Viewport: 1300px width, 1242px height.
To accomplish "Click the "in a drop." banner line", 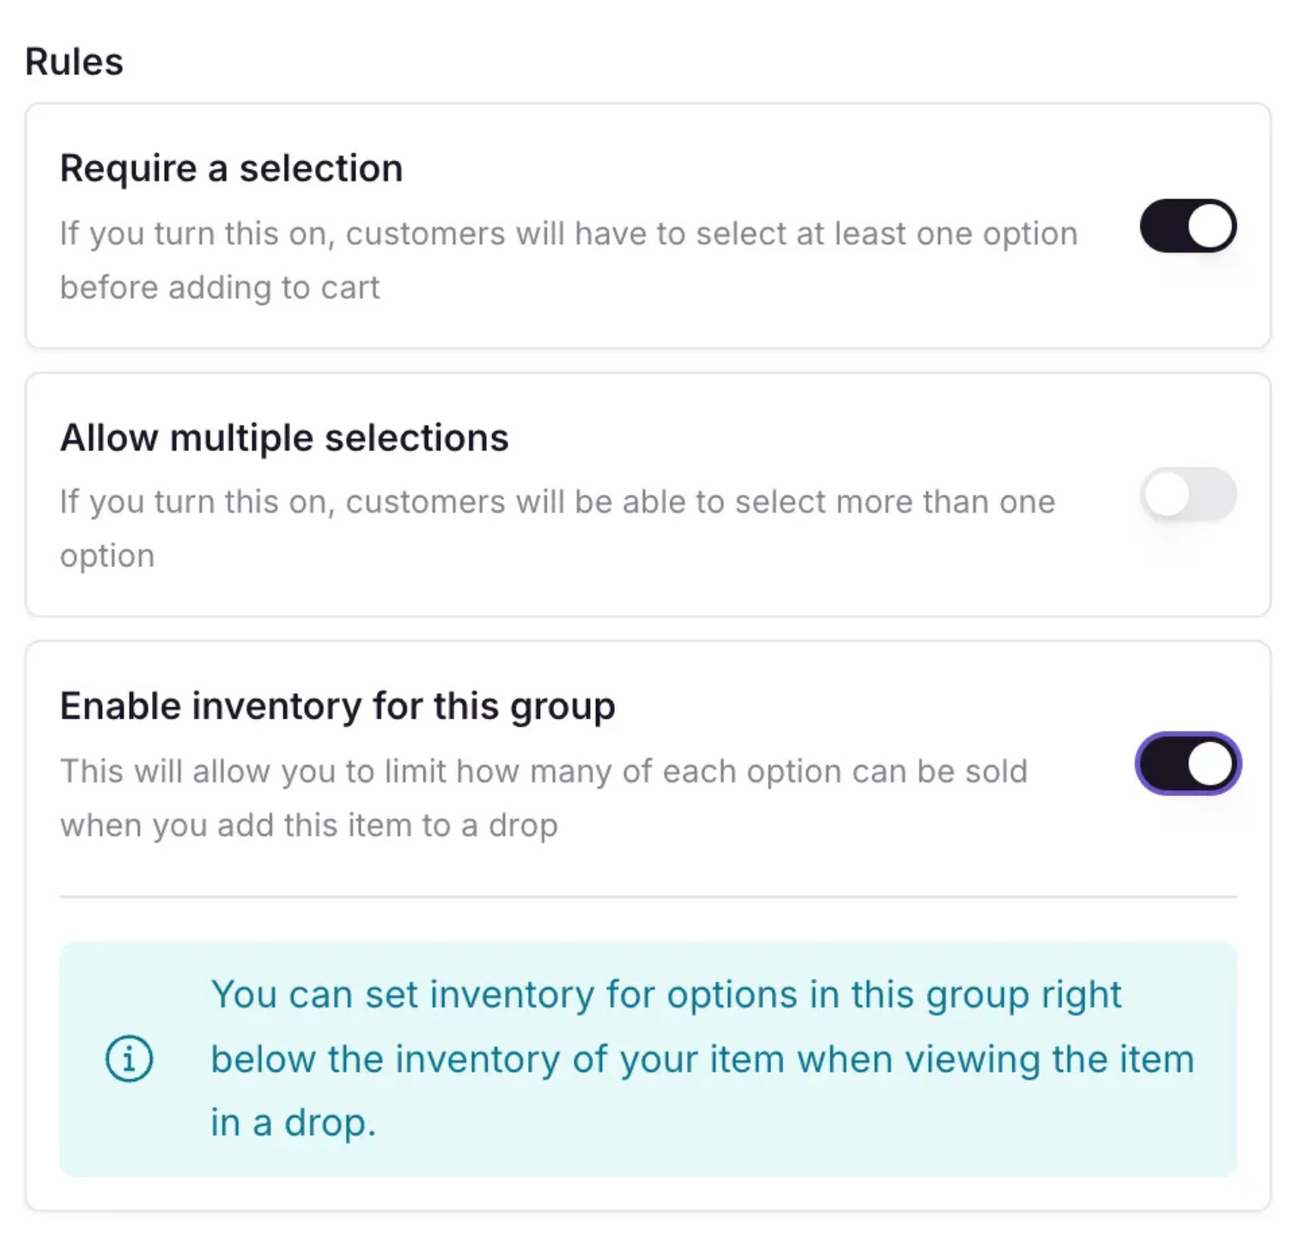I will [293, 1123].
